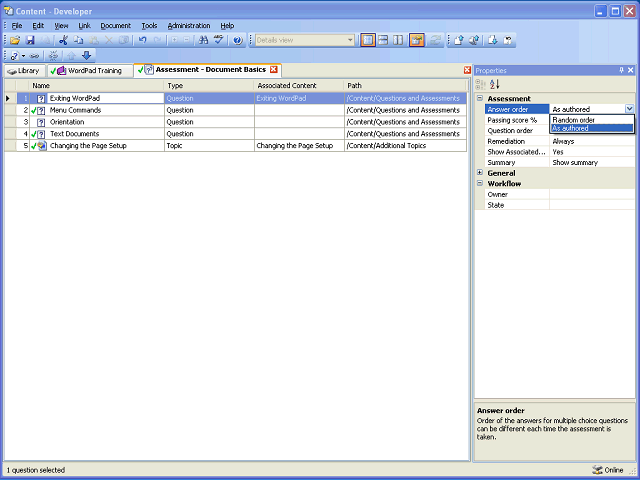Image resolution: width=640 pixels, height=480 pixels.
Task: Open Help using the question mark icon
Action: click(x=237, y=40)
